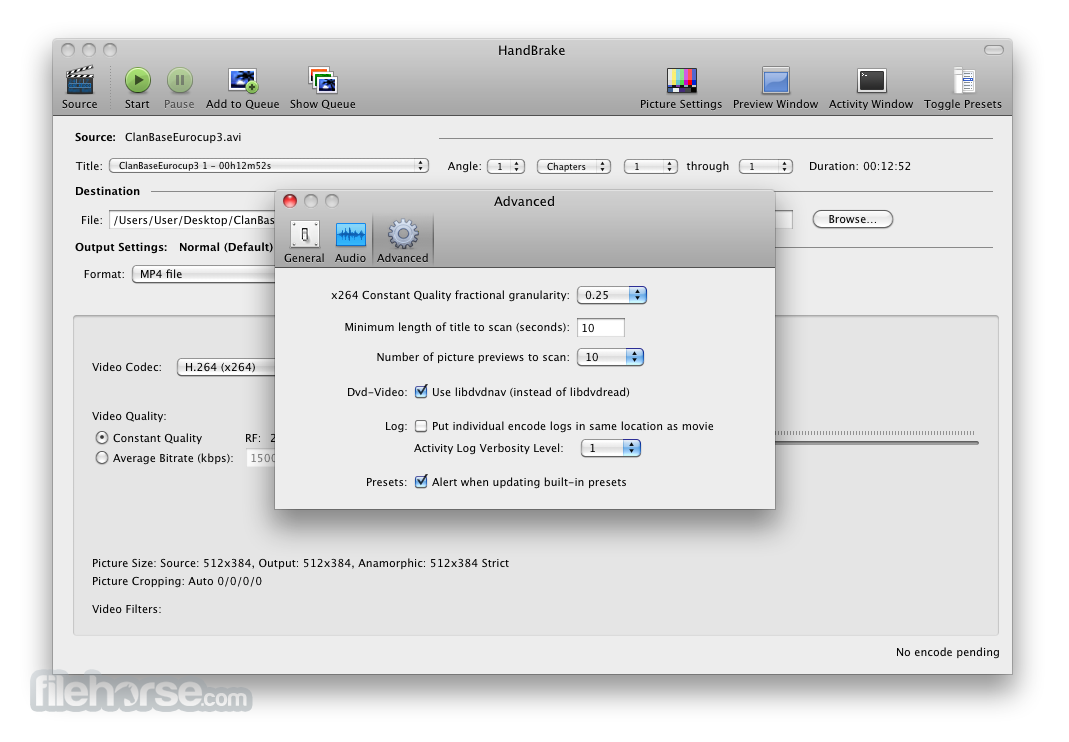Click the Browse... button
Image resolution: width=1069 pixels, height=742 pixels.
[853, 219]
